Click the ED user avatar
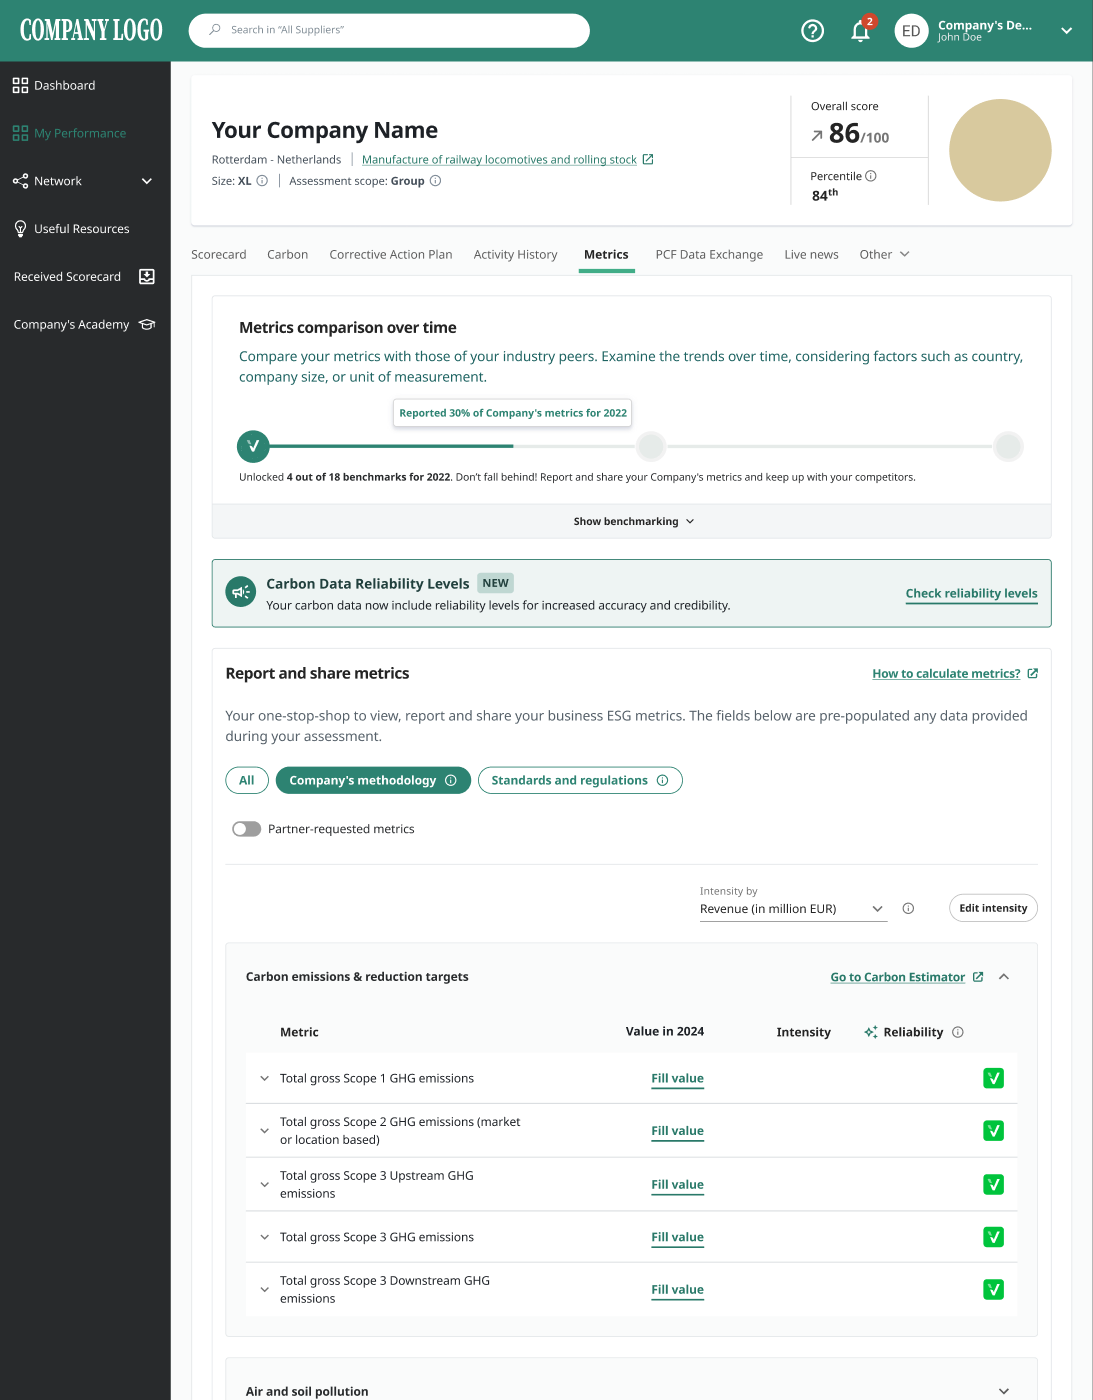Image resolution: width=1093 pixels, height=1400 pixels. 911,31
